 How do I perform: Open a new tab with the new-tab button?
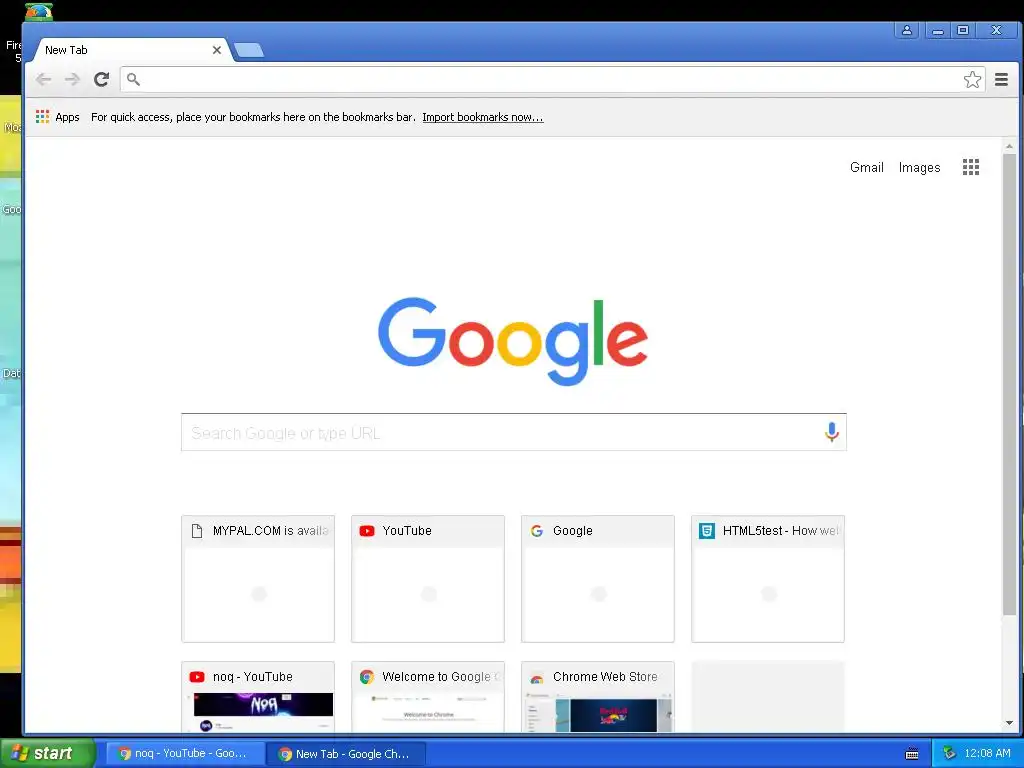tap(249, 50)
